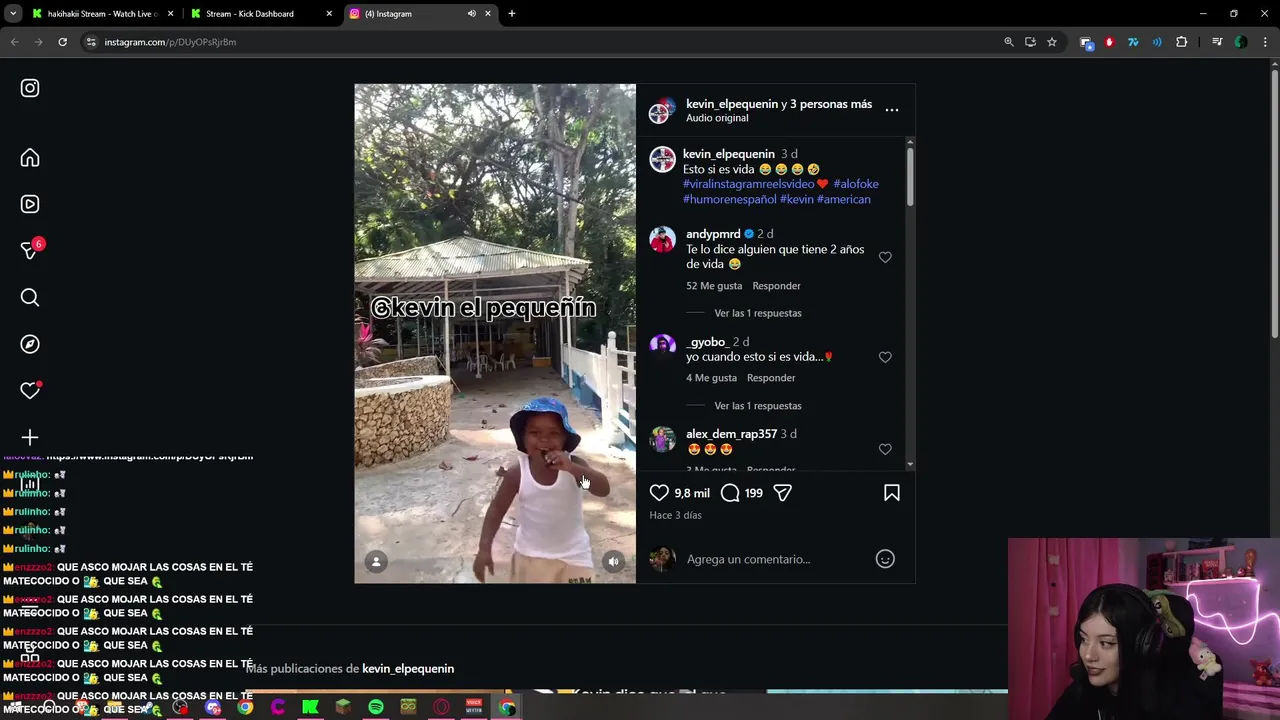
Task: Reply to _gyobo_'s comment
Action: click(771, 378)
